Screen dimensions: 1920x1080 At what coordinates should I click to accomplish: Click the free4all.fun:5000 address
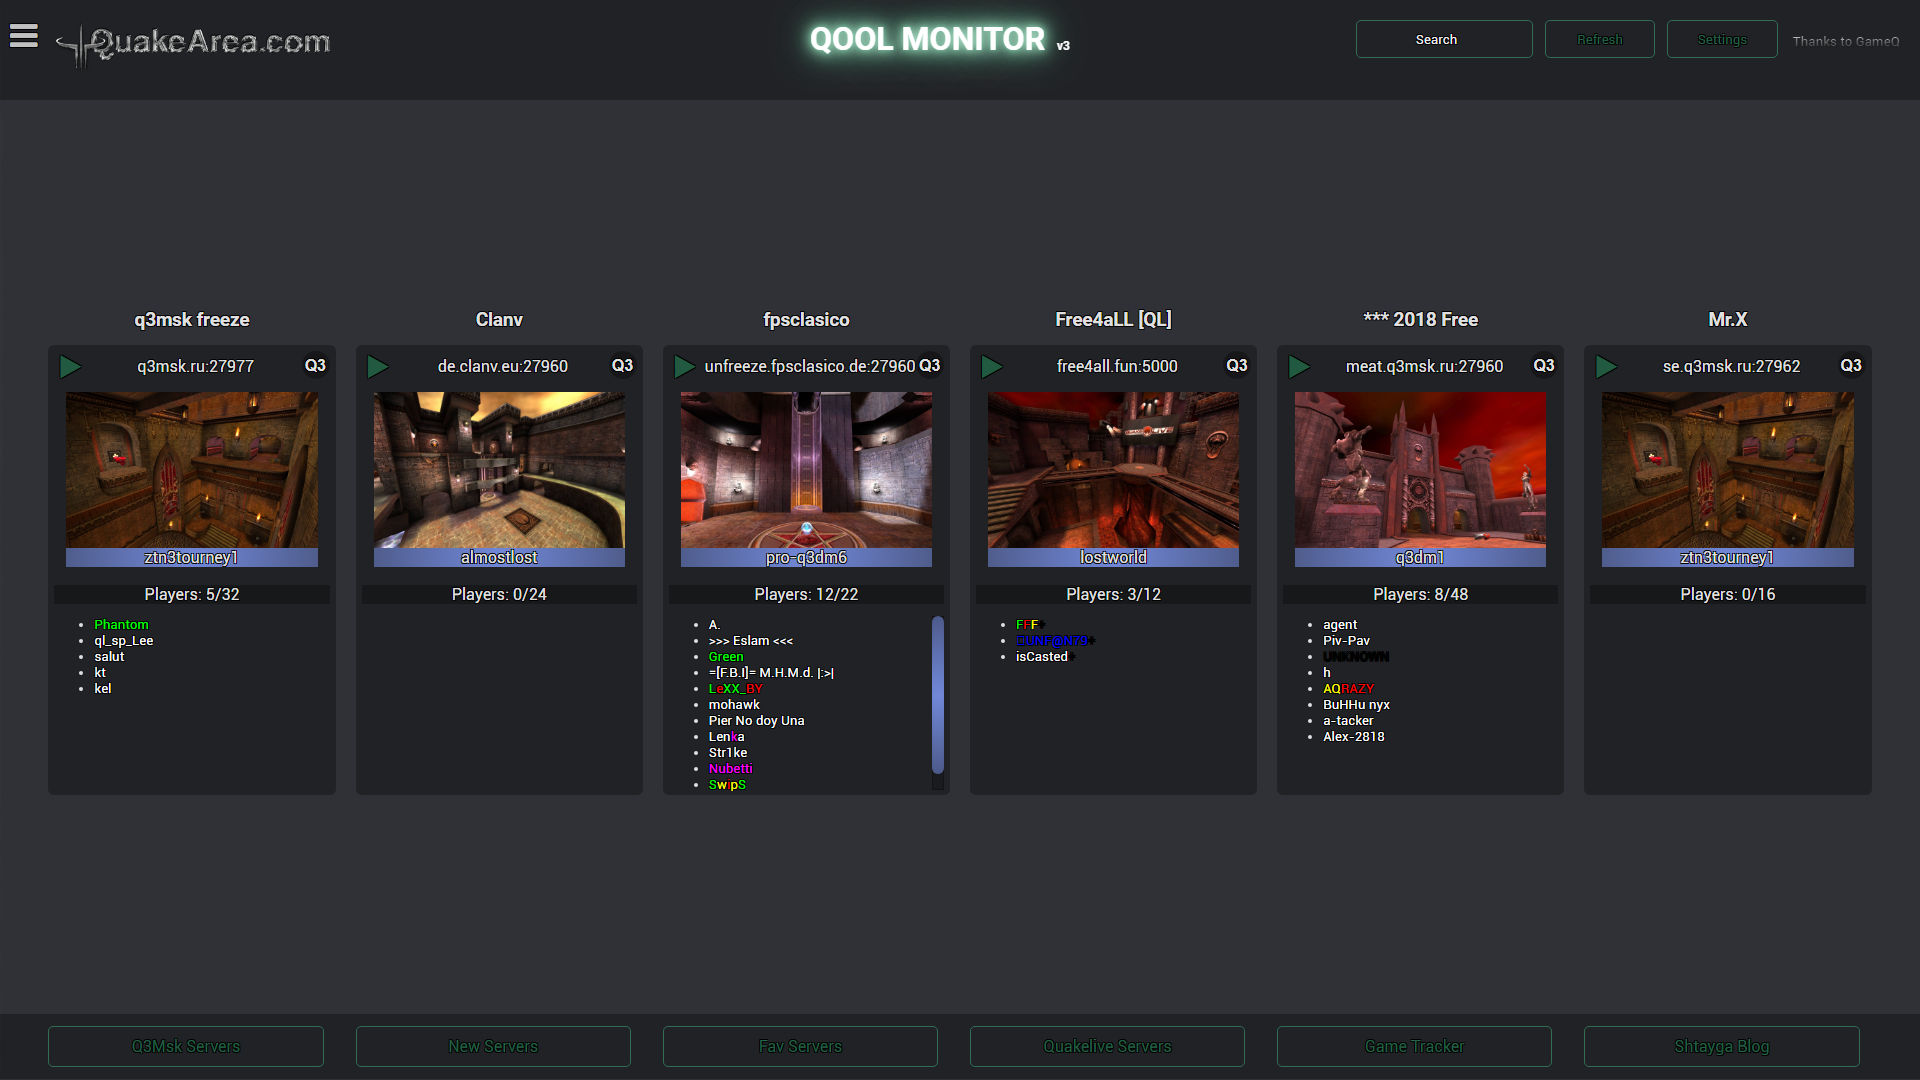point(1116,367)
